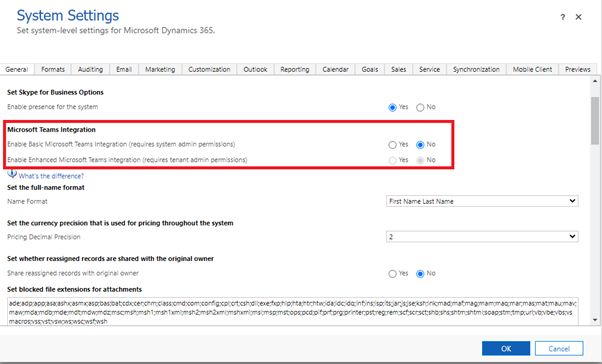Select Yes for Basic Microsoft Teams Integration

(x=392, y=145)
